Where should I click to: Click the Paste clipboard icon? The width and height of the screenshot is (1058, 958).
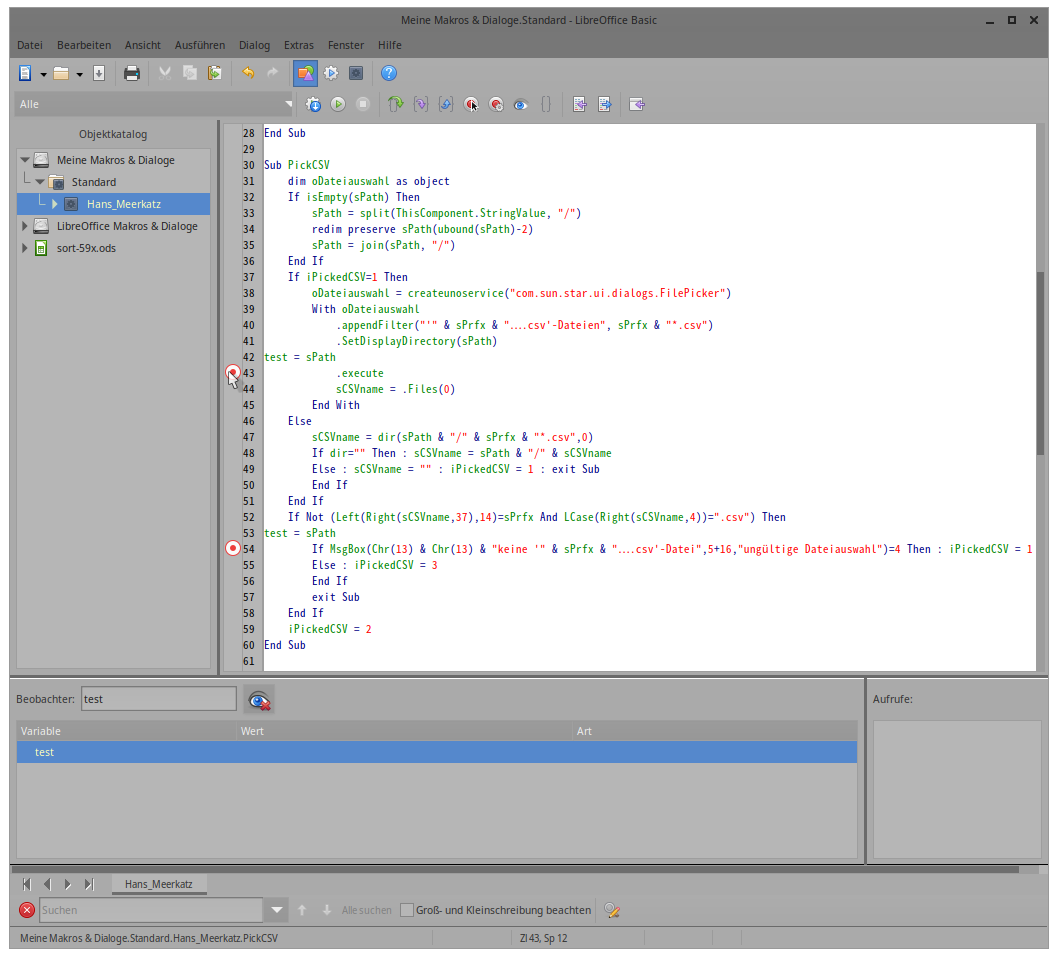pos(215,74)
